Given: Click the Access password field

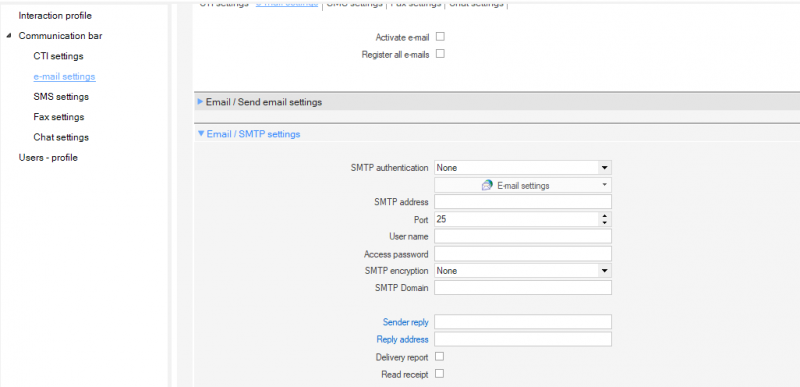Looking at the screenshot, I should (x=522, y=254).
